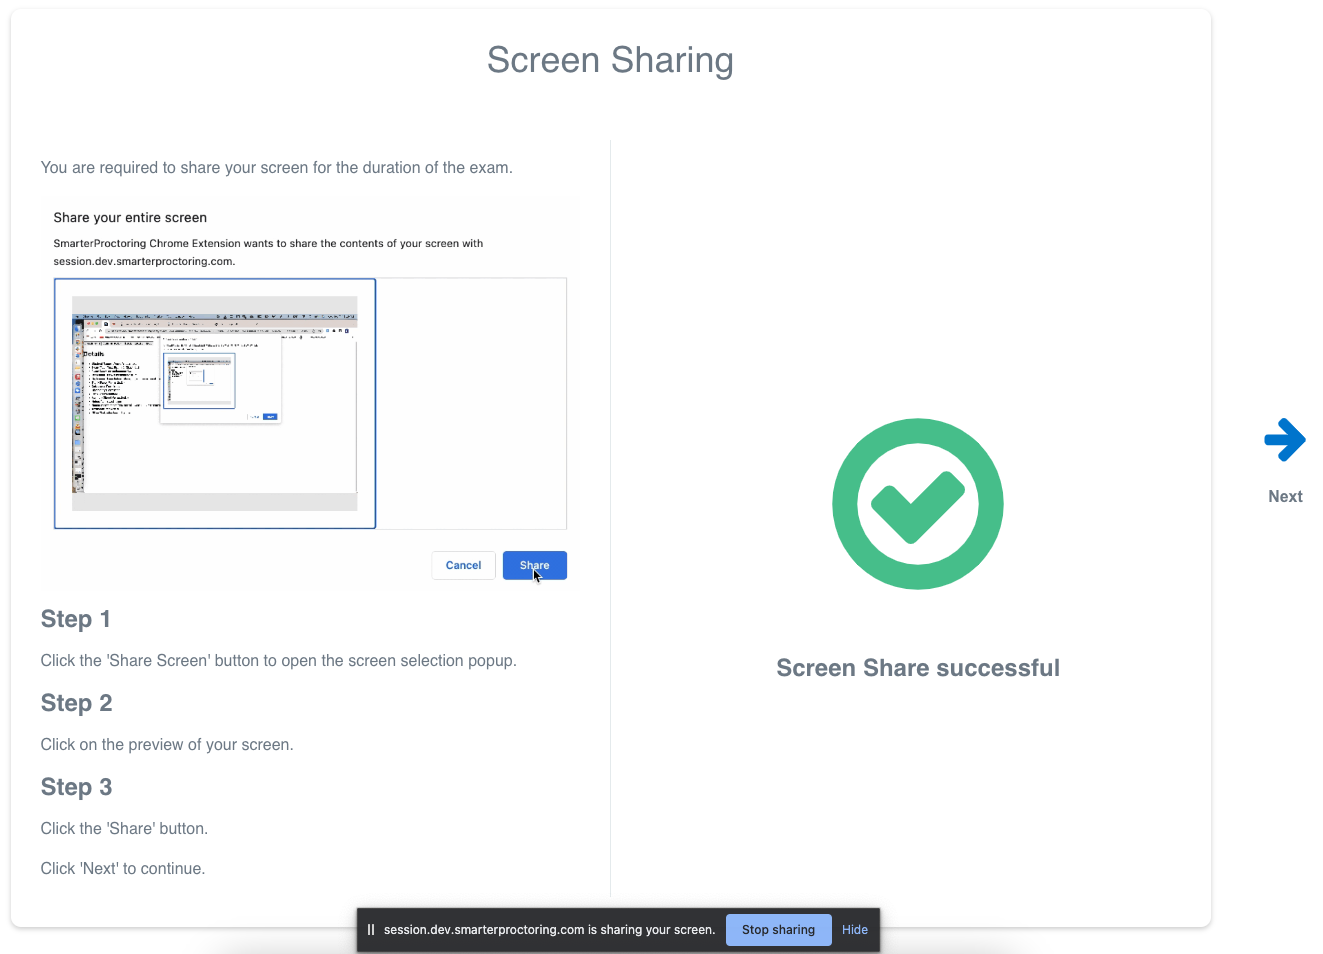The image size is (1323, 954).
Task: Click the Step 3 heading
Action: point(76,787)
